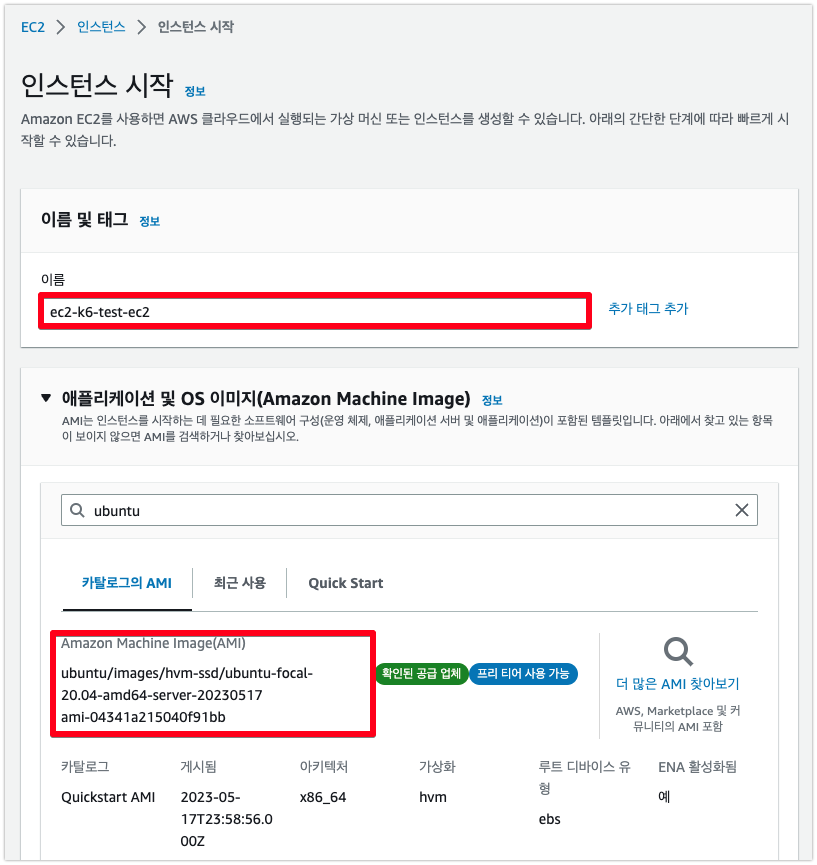Click the 확인된 공급 업체 badge
The width and height of the screenshot is (817, 865).
tap(421, 674)
